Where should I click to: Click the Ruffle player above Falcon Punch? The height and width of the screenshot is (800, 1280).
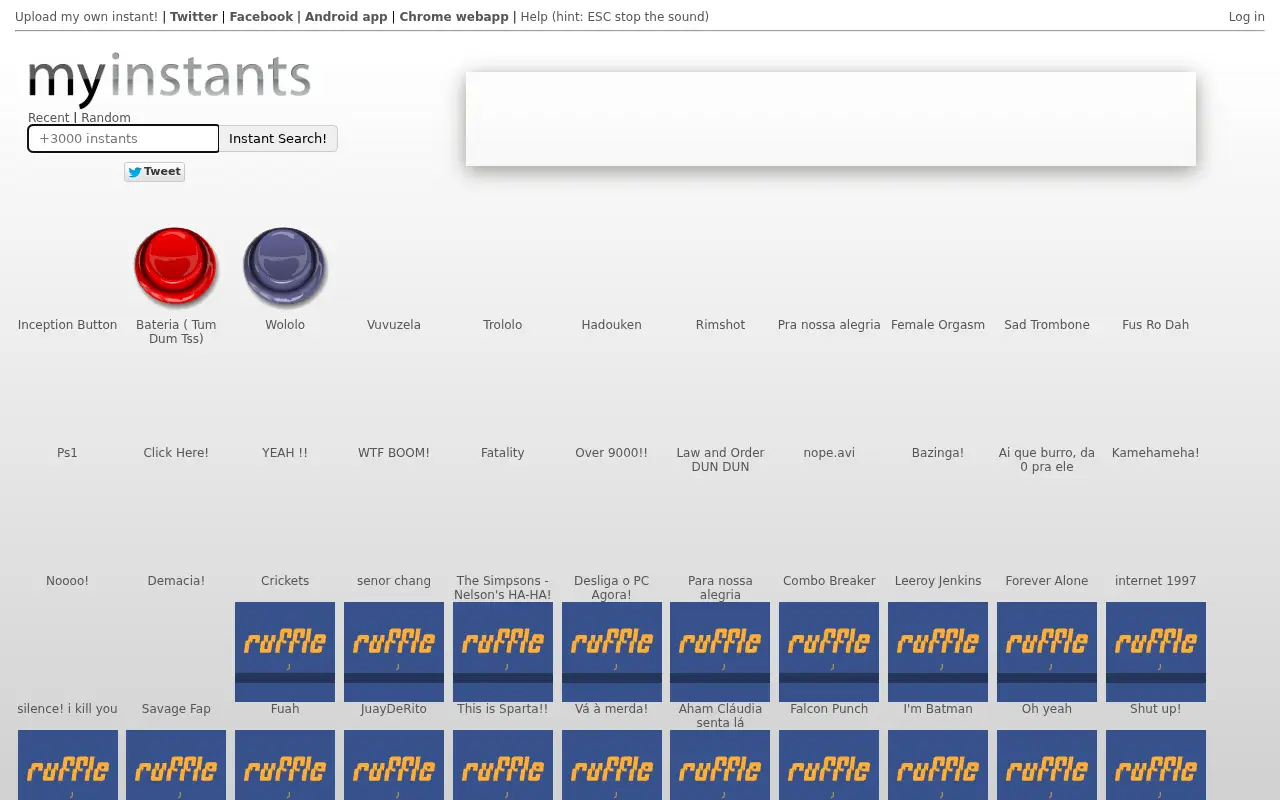pos(829,652)
